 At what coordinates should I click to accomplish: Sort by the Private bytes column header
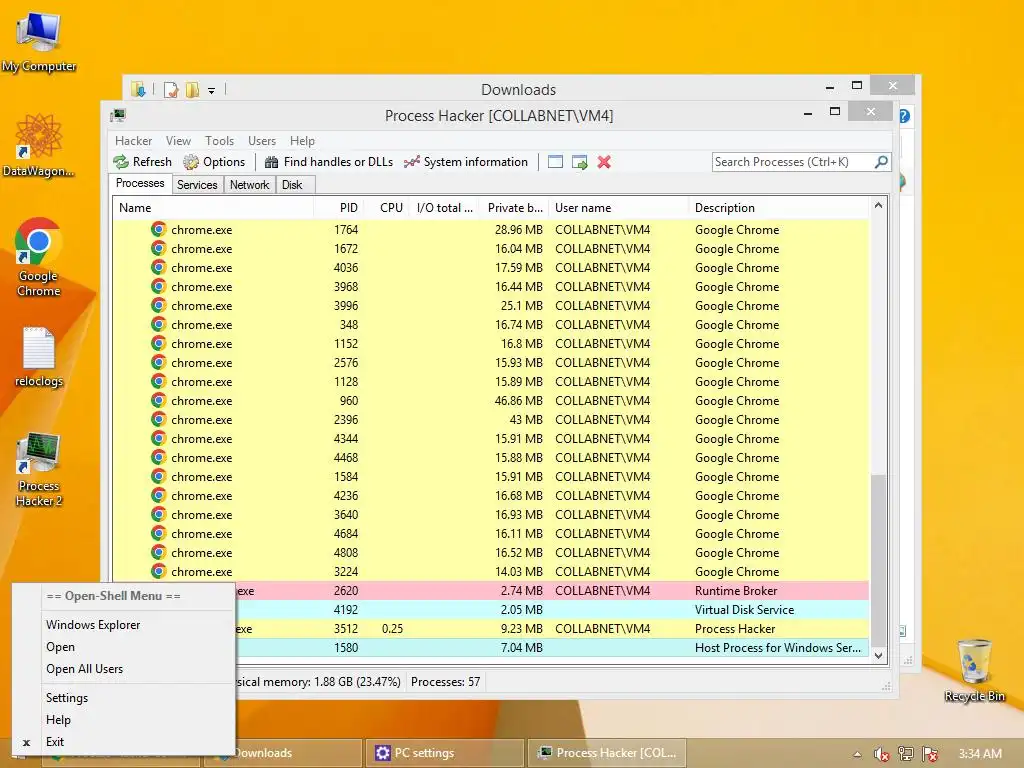point(514,208)
